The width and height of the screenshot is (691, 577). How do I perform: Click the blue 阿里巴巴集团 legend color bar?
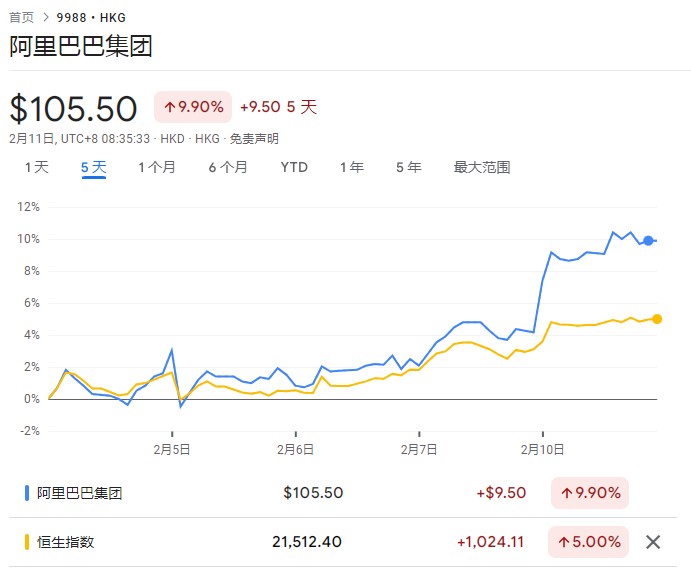coord(27,493)
